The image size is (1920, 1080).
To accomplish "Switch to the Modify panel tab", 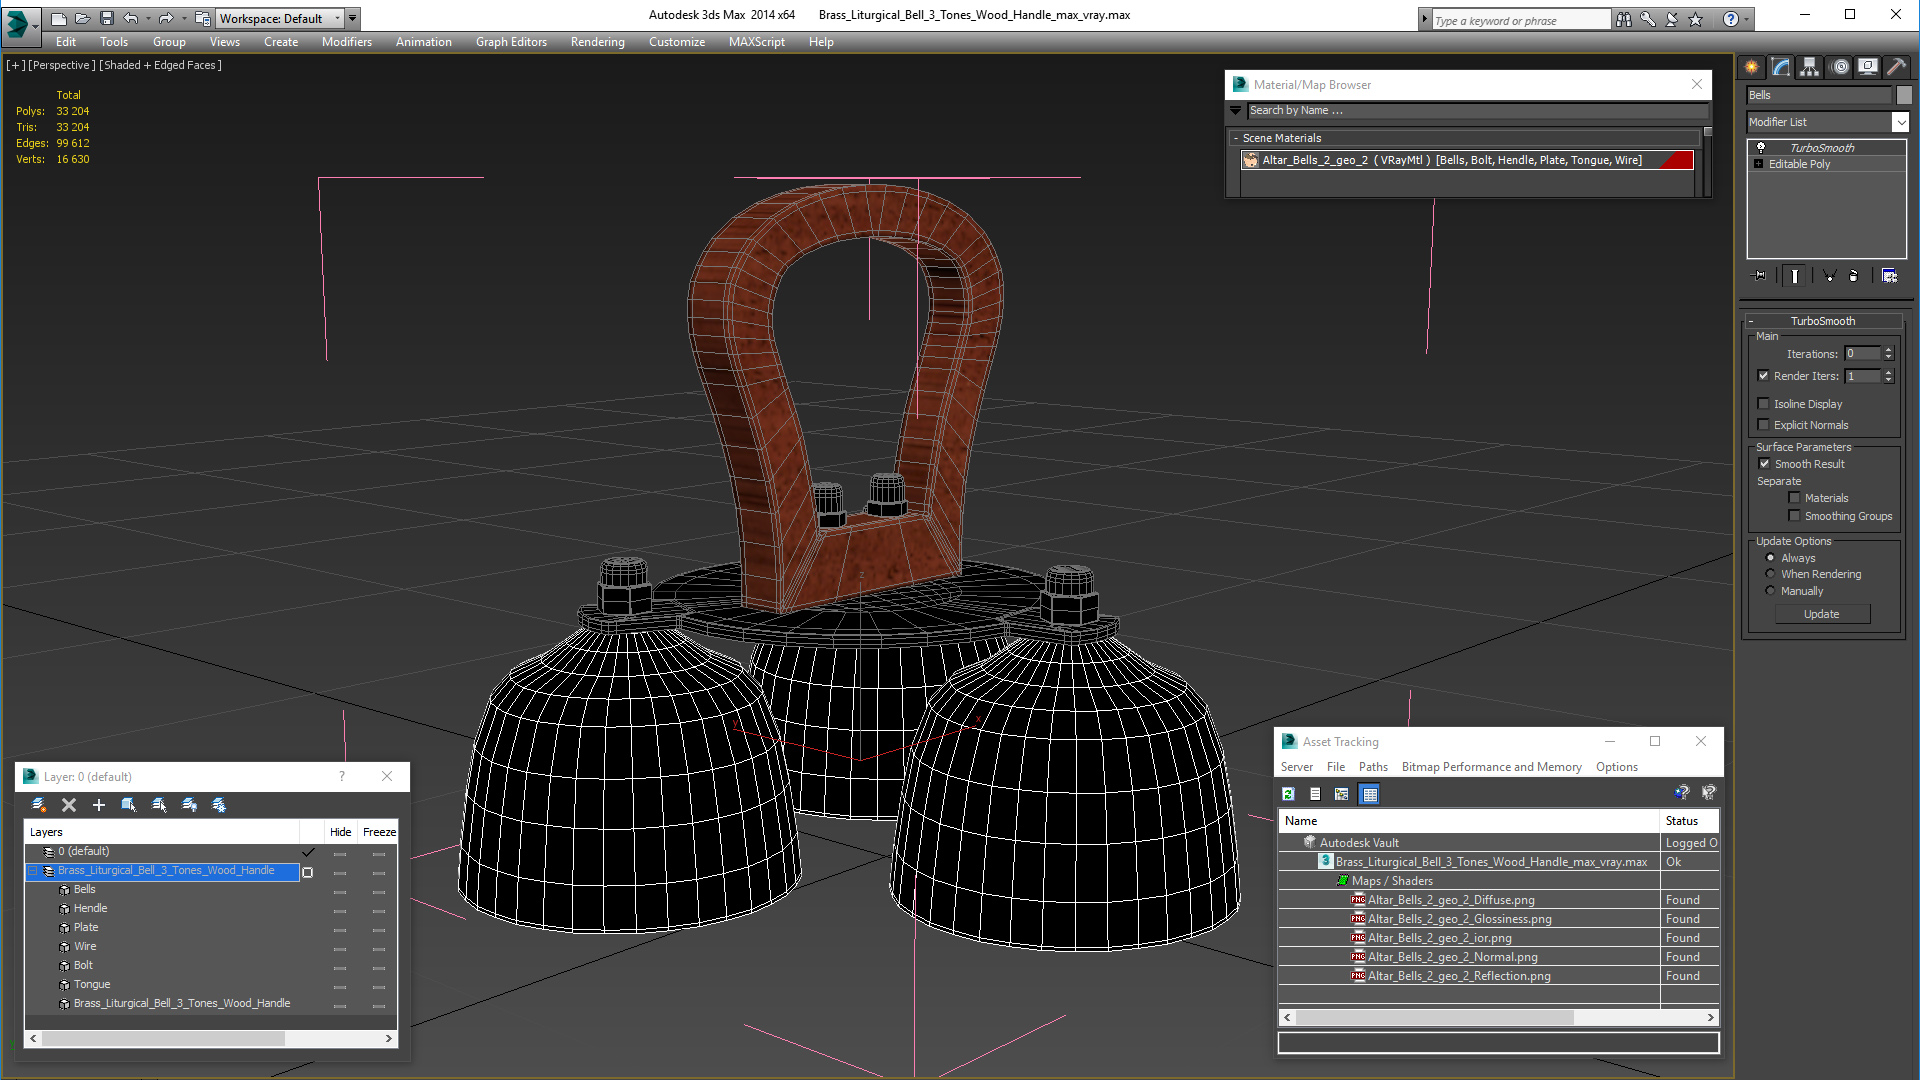I will pos(1781,67).
